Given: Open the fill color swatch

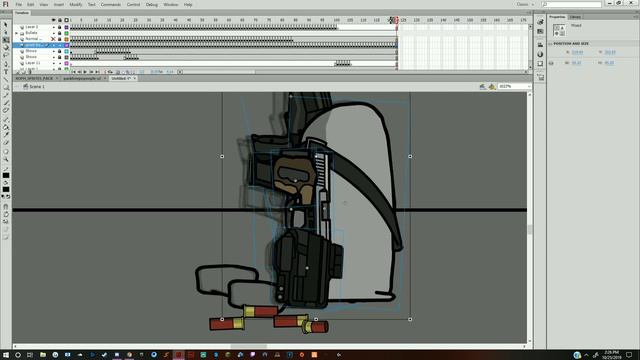Looking at the screenshot, I should pyautogui.click(x=6, y=189).
